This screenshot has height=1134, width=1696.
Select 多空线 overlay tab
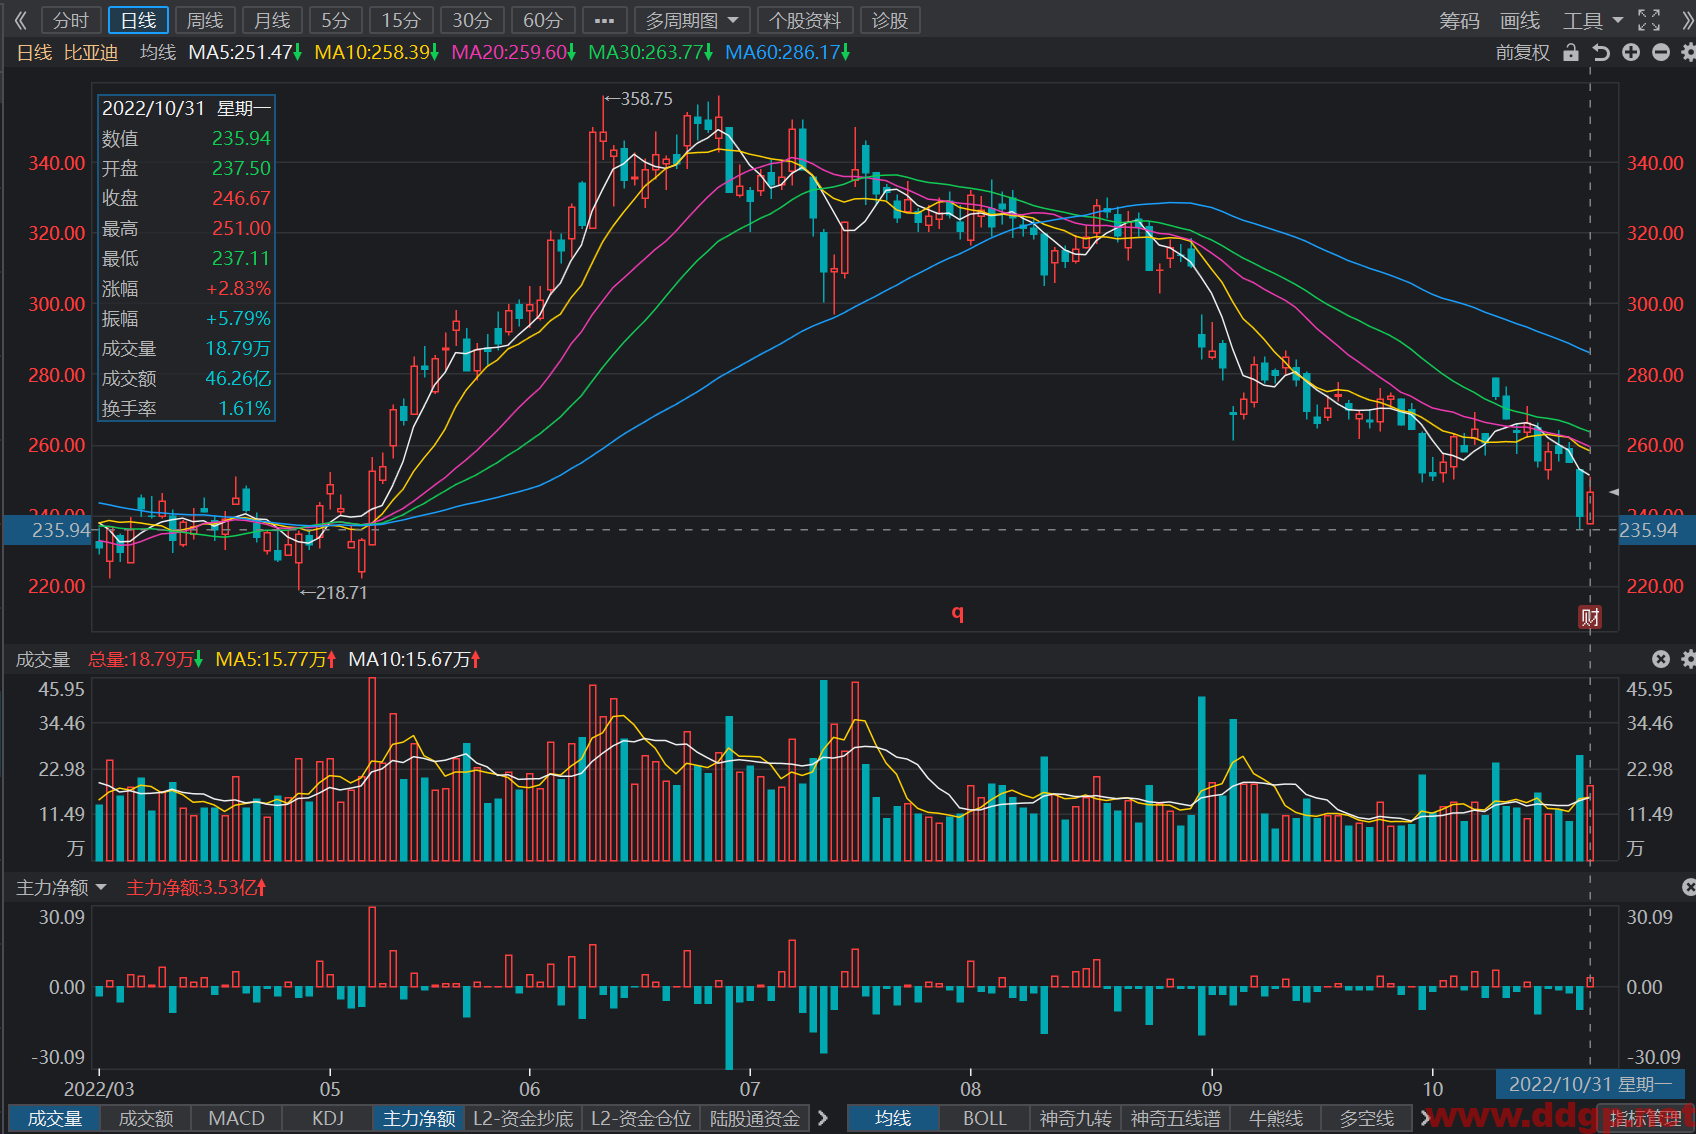tap(1367, 1118)
